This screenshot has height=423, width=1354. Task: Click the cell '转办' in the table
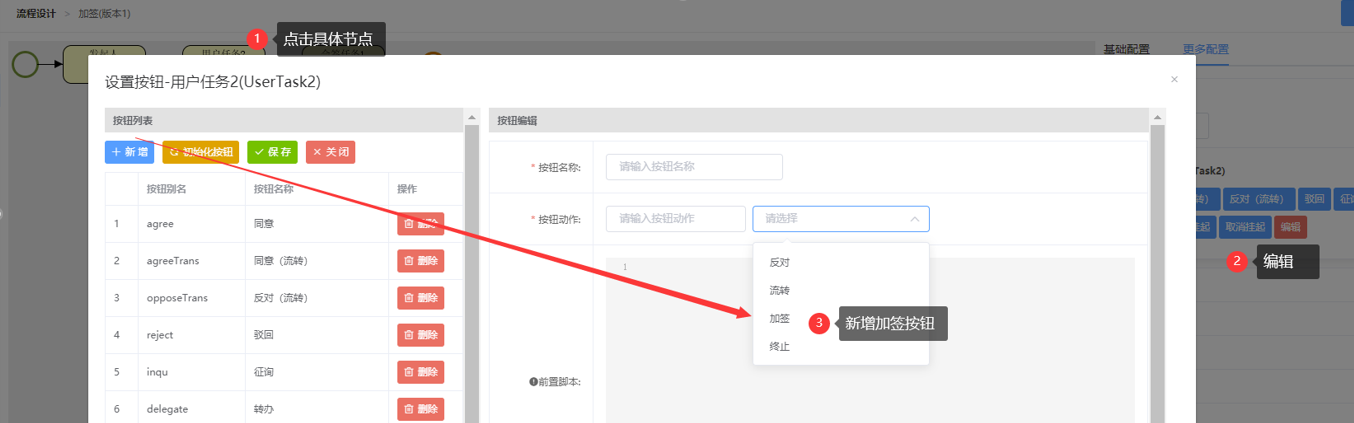click(317, 409)
